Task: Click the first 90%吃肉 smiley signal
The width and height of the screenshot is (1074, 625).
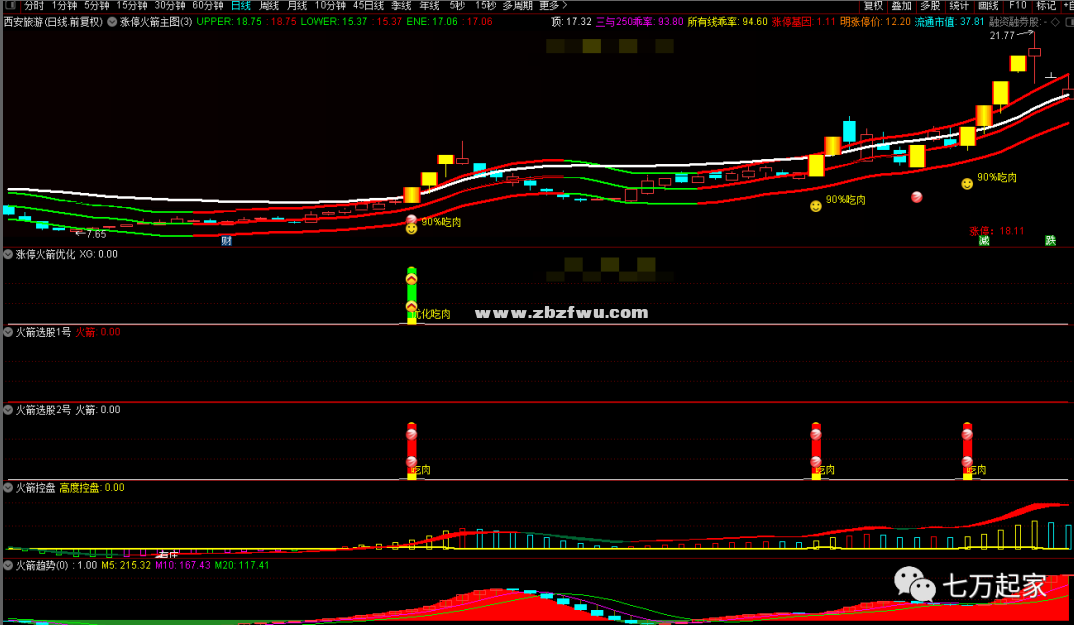Action: 411,228
